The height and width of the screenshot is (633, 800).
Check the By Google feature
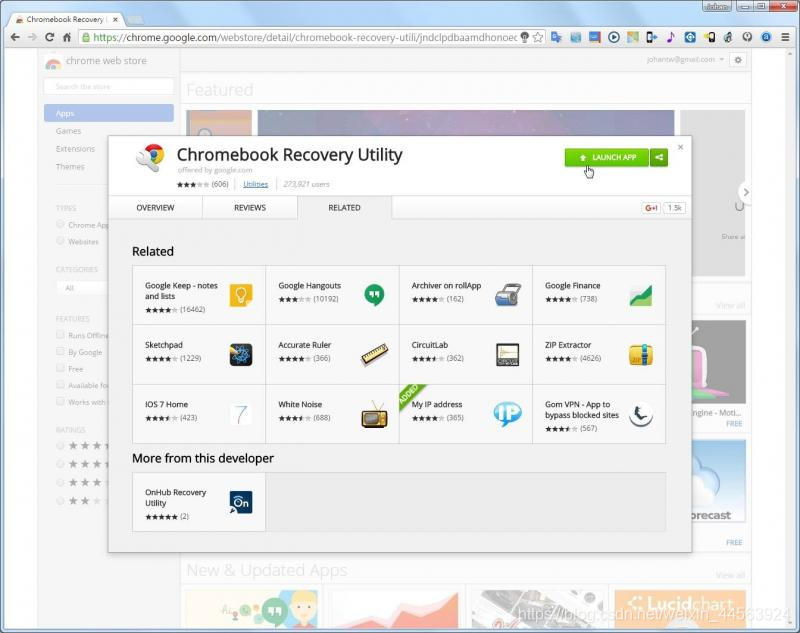60,351
